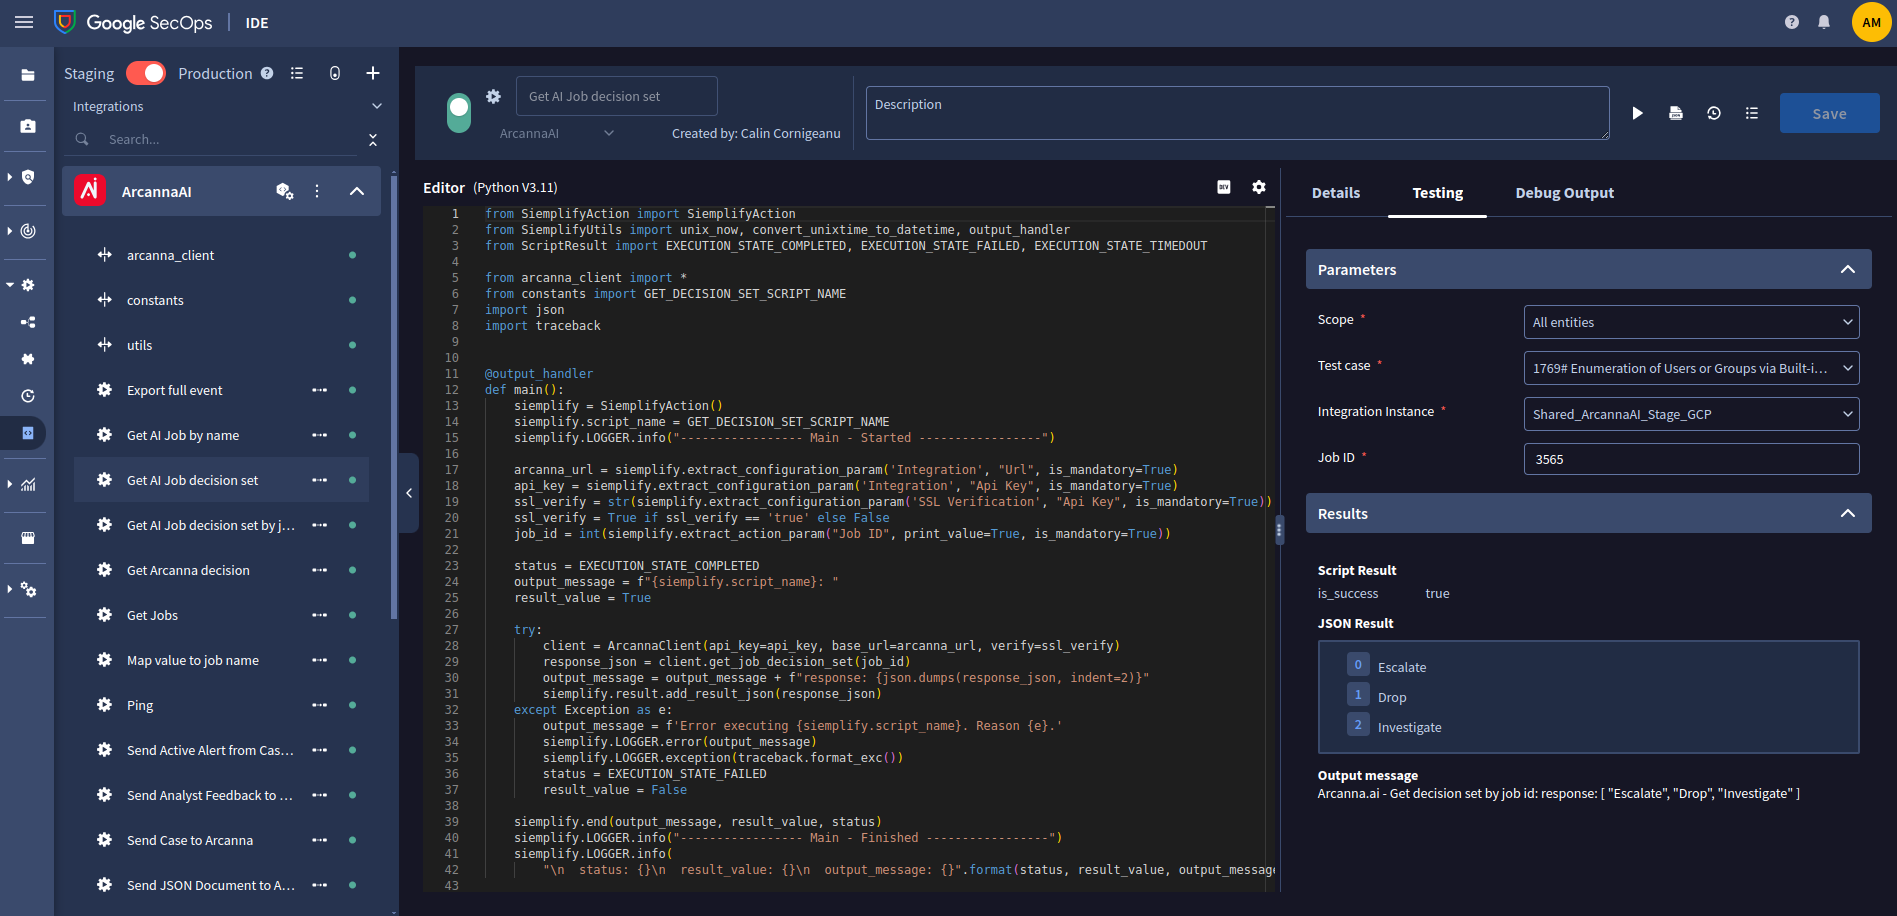The image size is (1897, 916).
Task: Switch to the Details tab
Action: 1336,193
